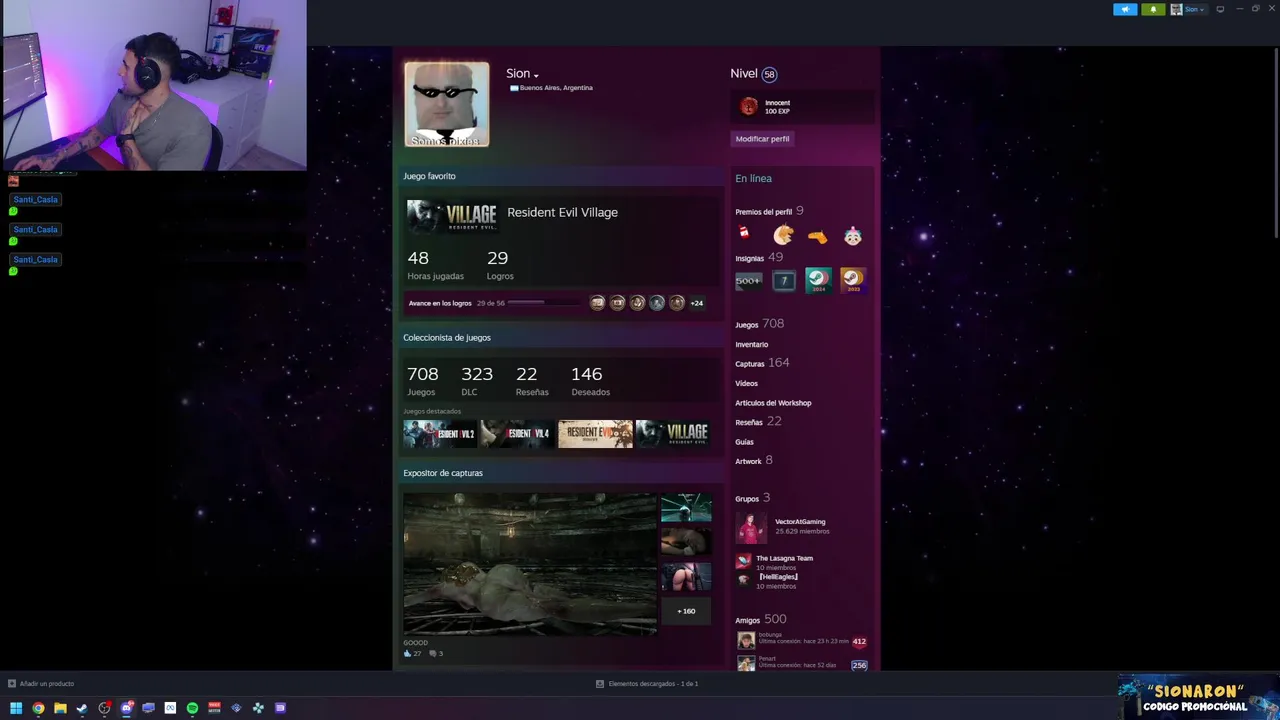Open the orange pointing hand profile award

pos(817,237)
